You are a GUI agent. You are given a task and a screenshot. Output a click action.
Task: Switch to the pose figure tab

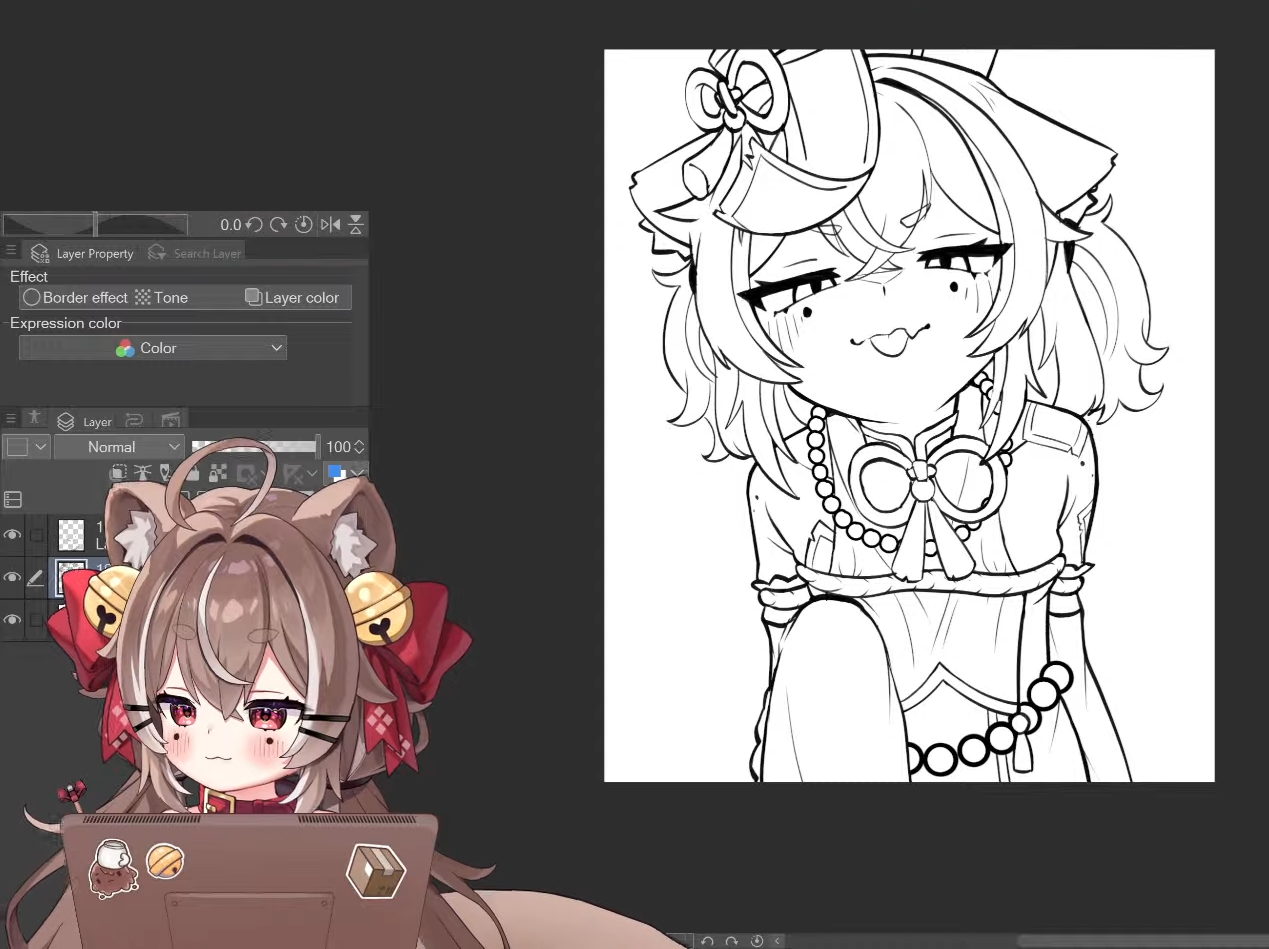click(34, 418)
